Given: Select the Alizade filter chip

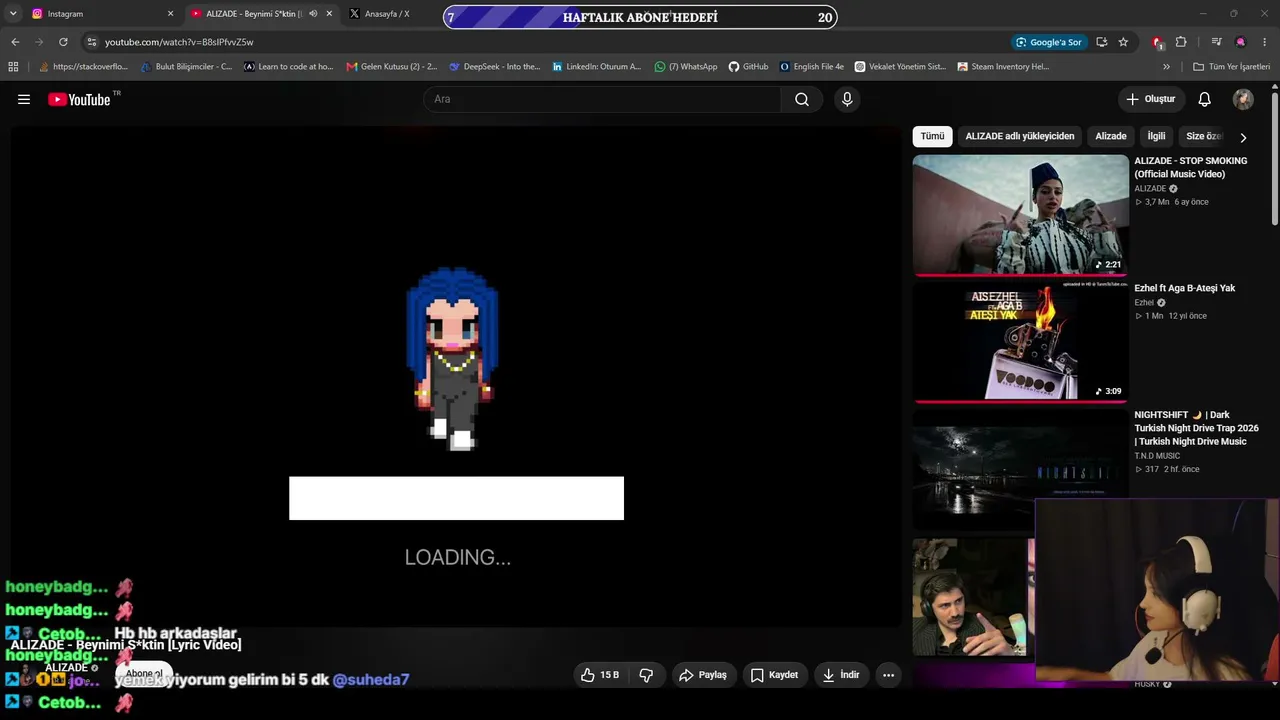Looking at the screenshot, I should point(1111,136).
